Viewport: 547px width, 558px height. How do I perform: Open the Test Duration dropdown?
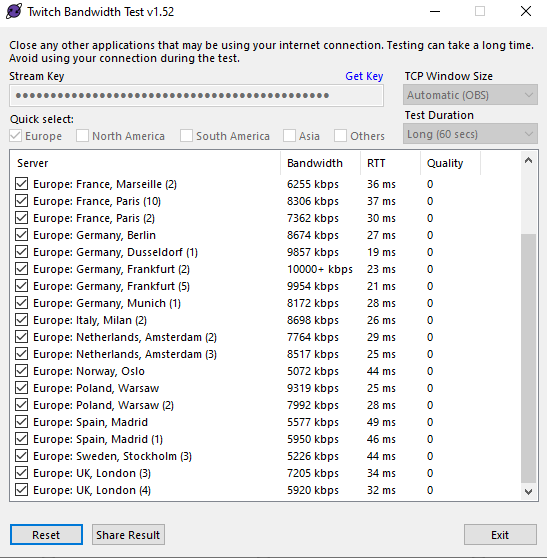(x=470, y=134)
